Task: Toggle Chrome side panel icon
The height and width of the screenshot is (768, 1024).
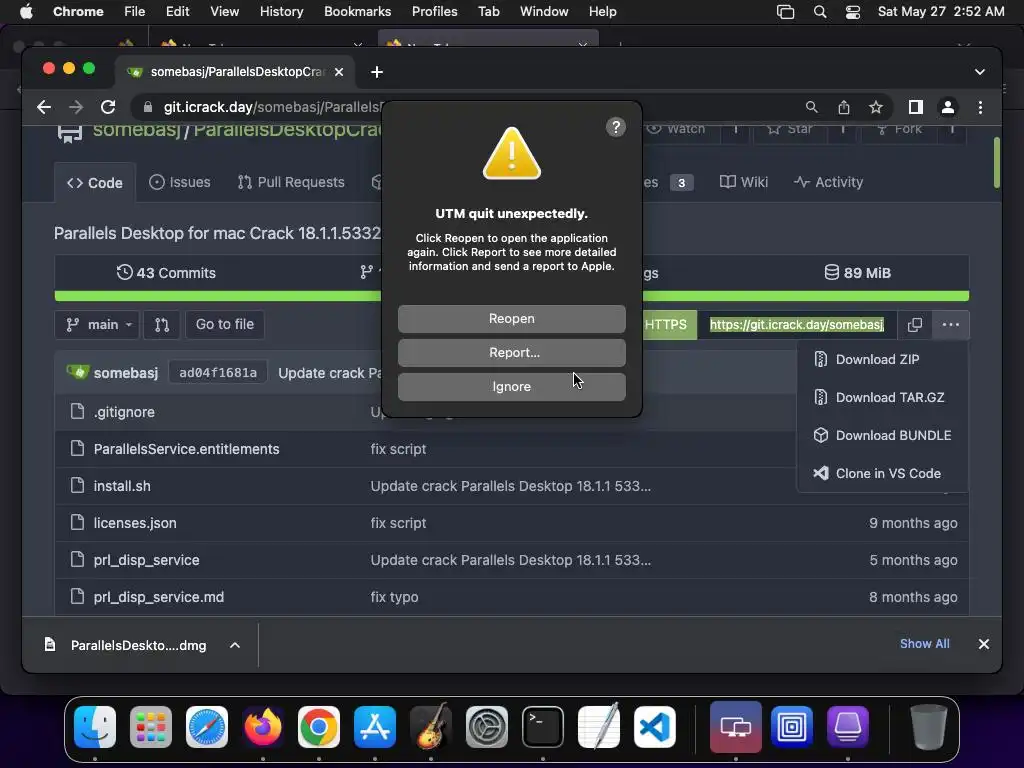Action: click(916, 107)
